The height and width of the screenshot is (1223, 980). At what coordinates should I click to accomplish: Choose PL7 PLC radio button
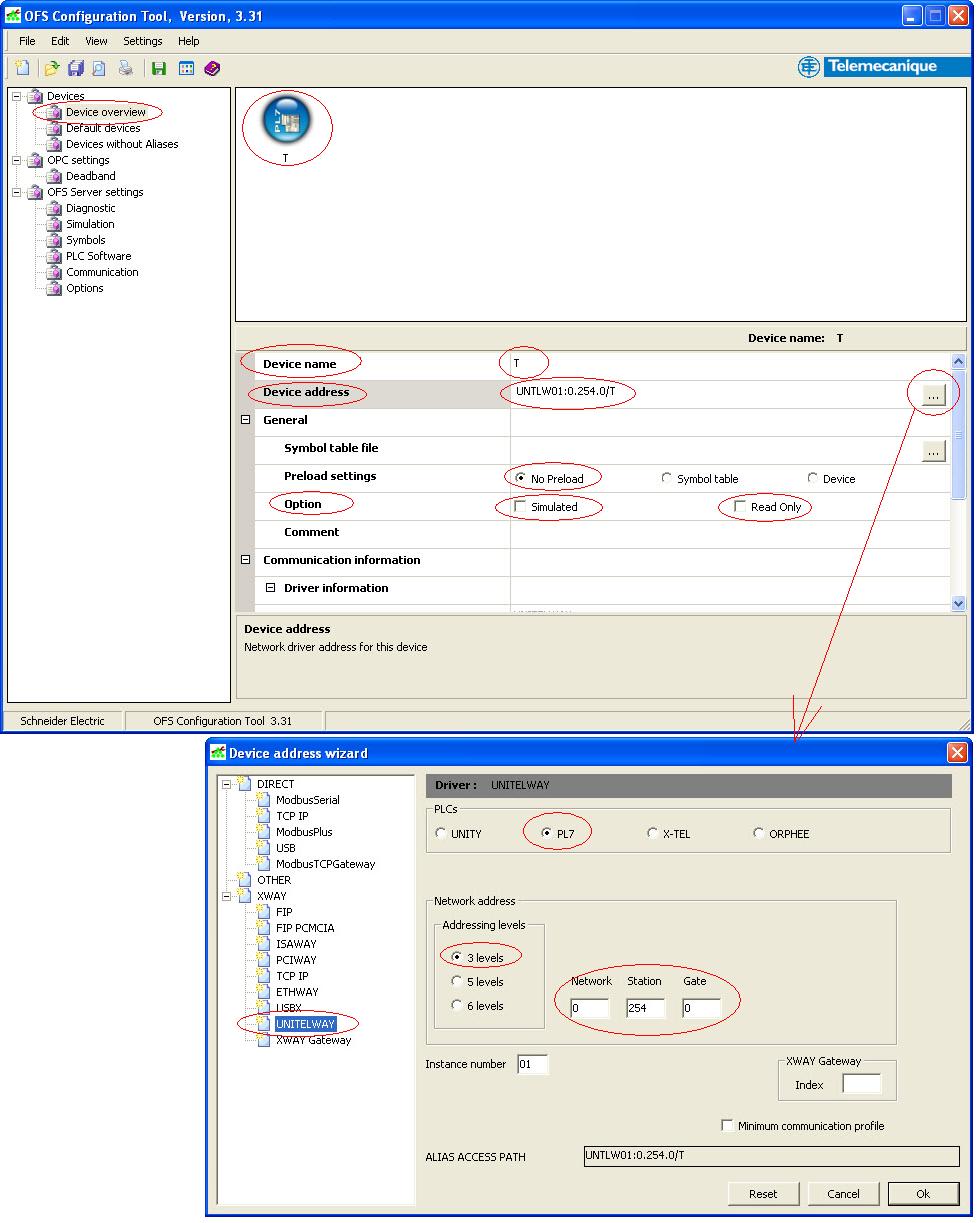[546, 833]
